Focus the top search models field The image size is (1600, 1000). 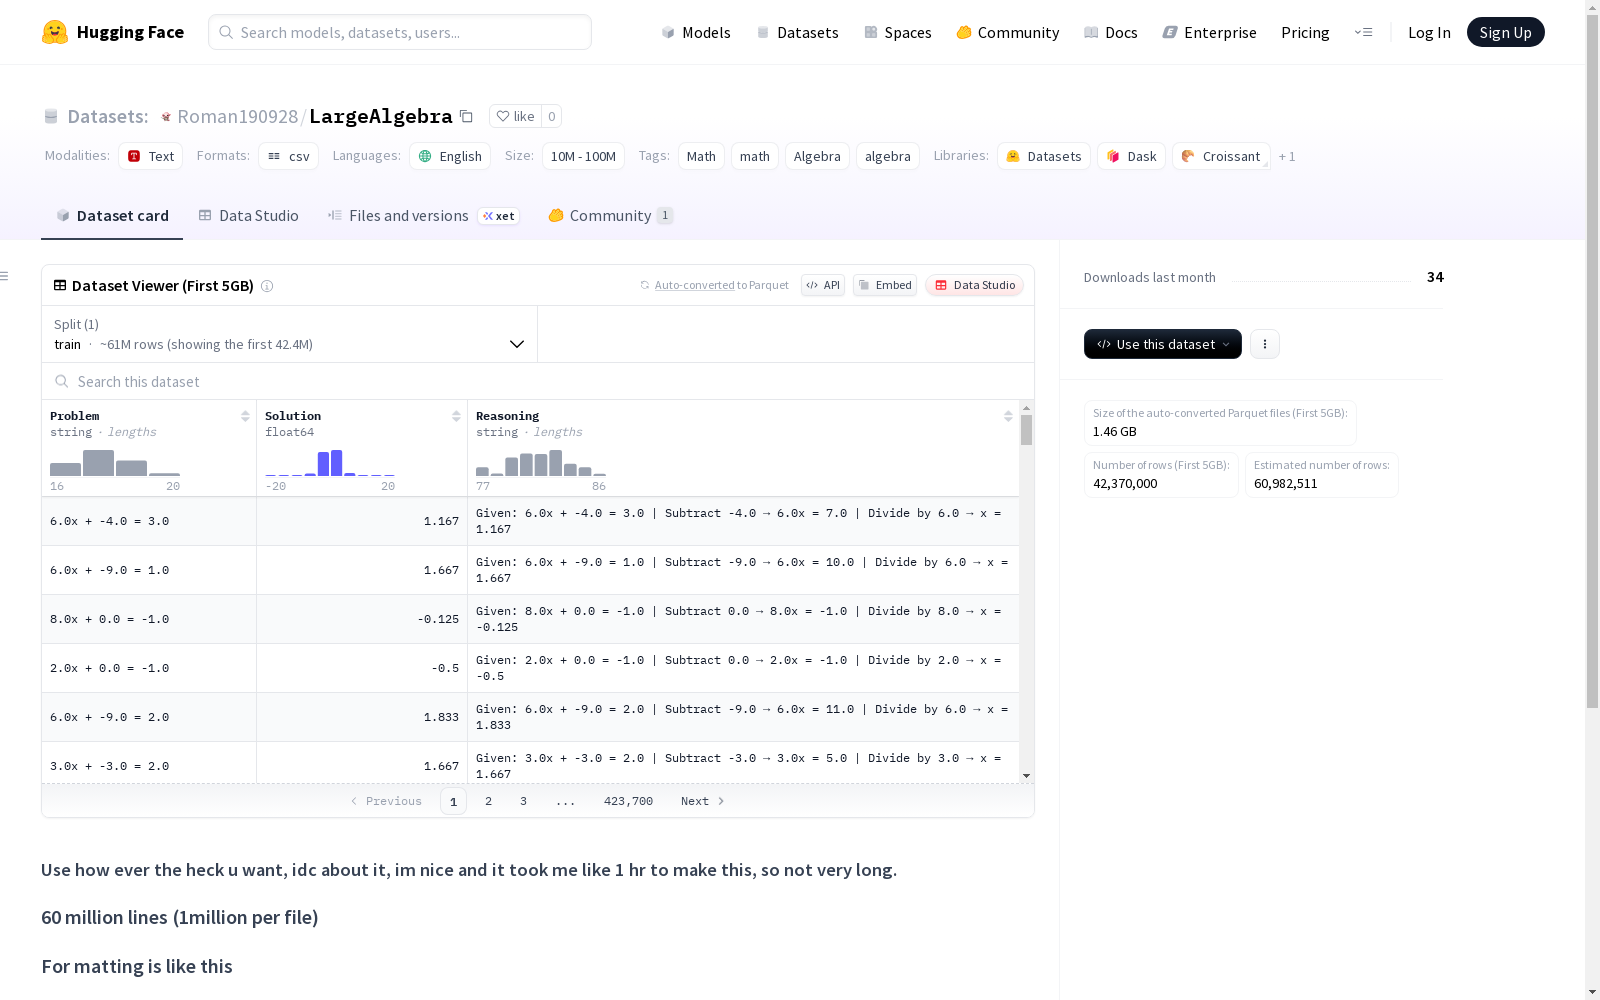[400, 32]
